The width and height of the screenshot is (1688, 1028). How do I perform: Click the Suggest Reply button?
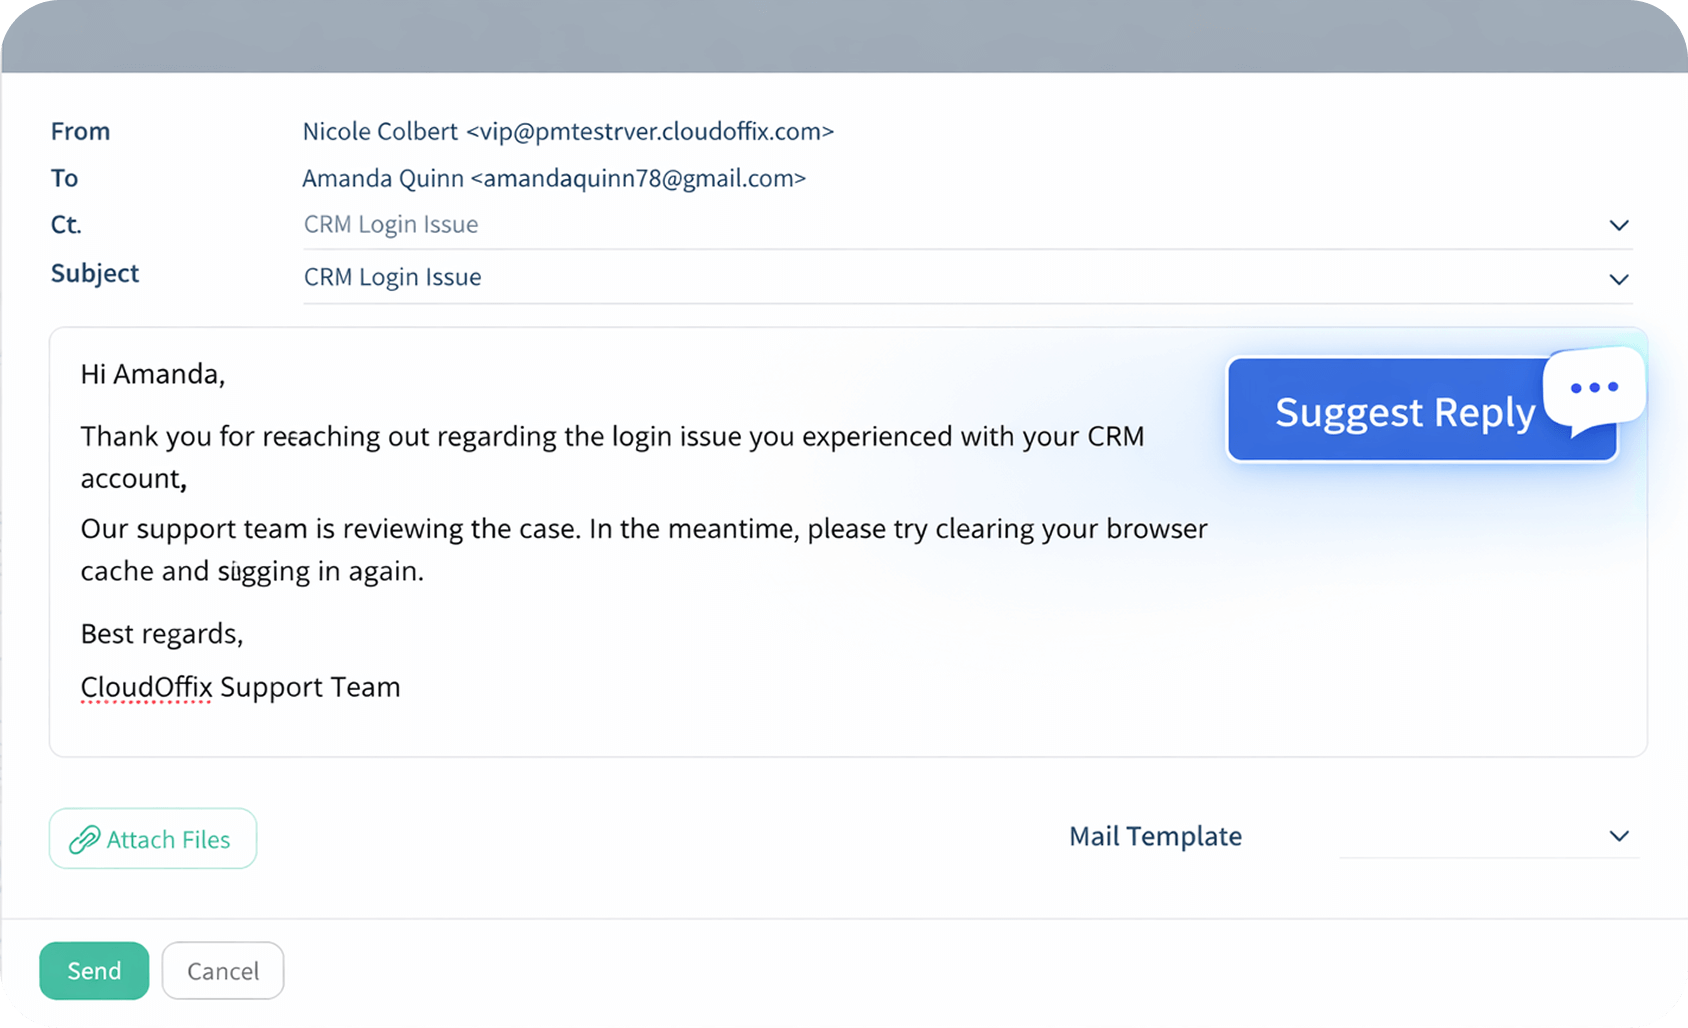click(1405, 411)
